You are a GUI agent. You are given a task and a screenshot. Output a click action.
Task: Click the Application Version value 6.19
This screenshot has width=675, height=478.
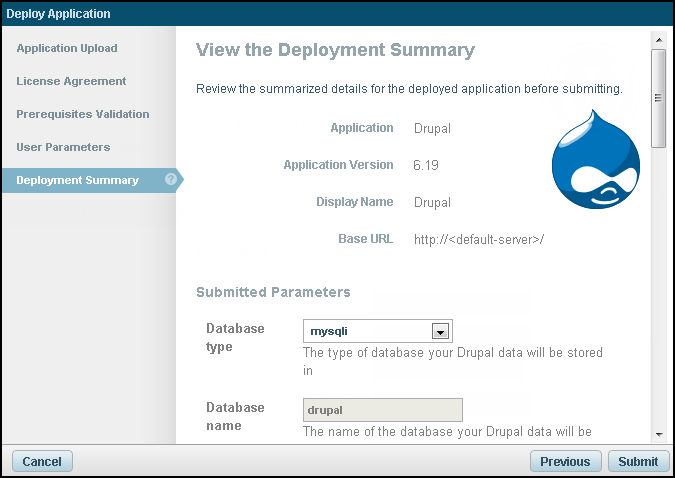click(426, 165)
